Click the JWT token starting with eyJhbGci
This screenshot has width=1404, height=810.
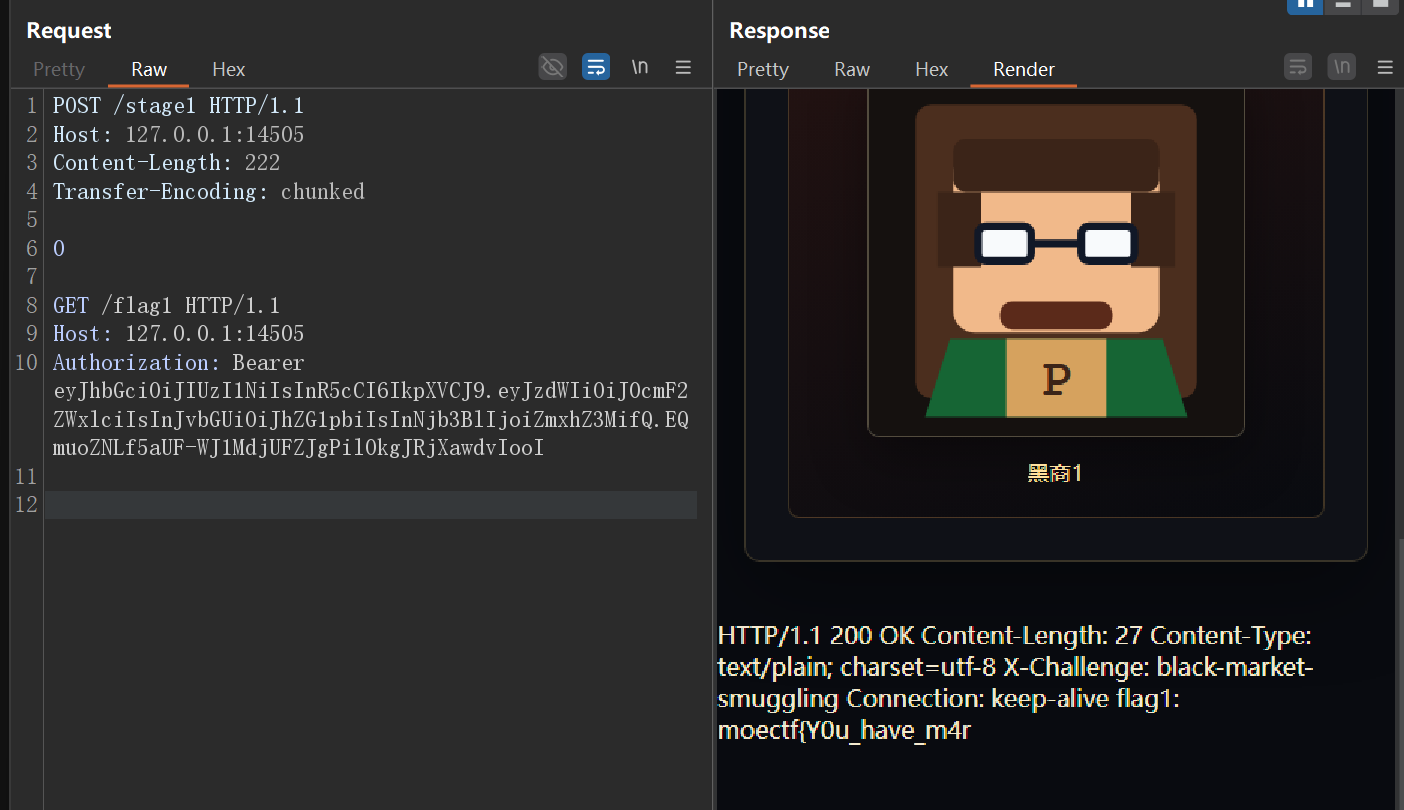[x=371, y=419]
